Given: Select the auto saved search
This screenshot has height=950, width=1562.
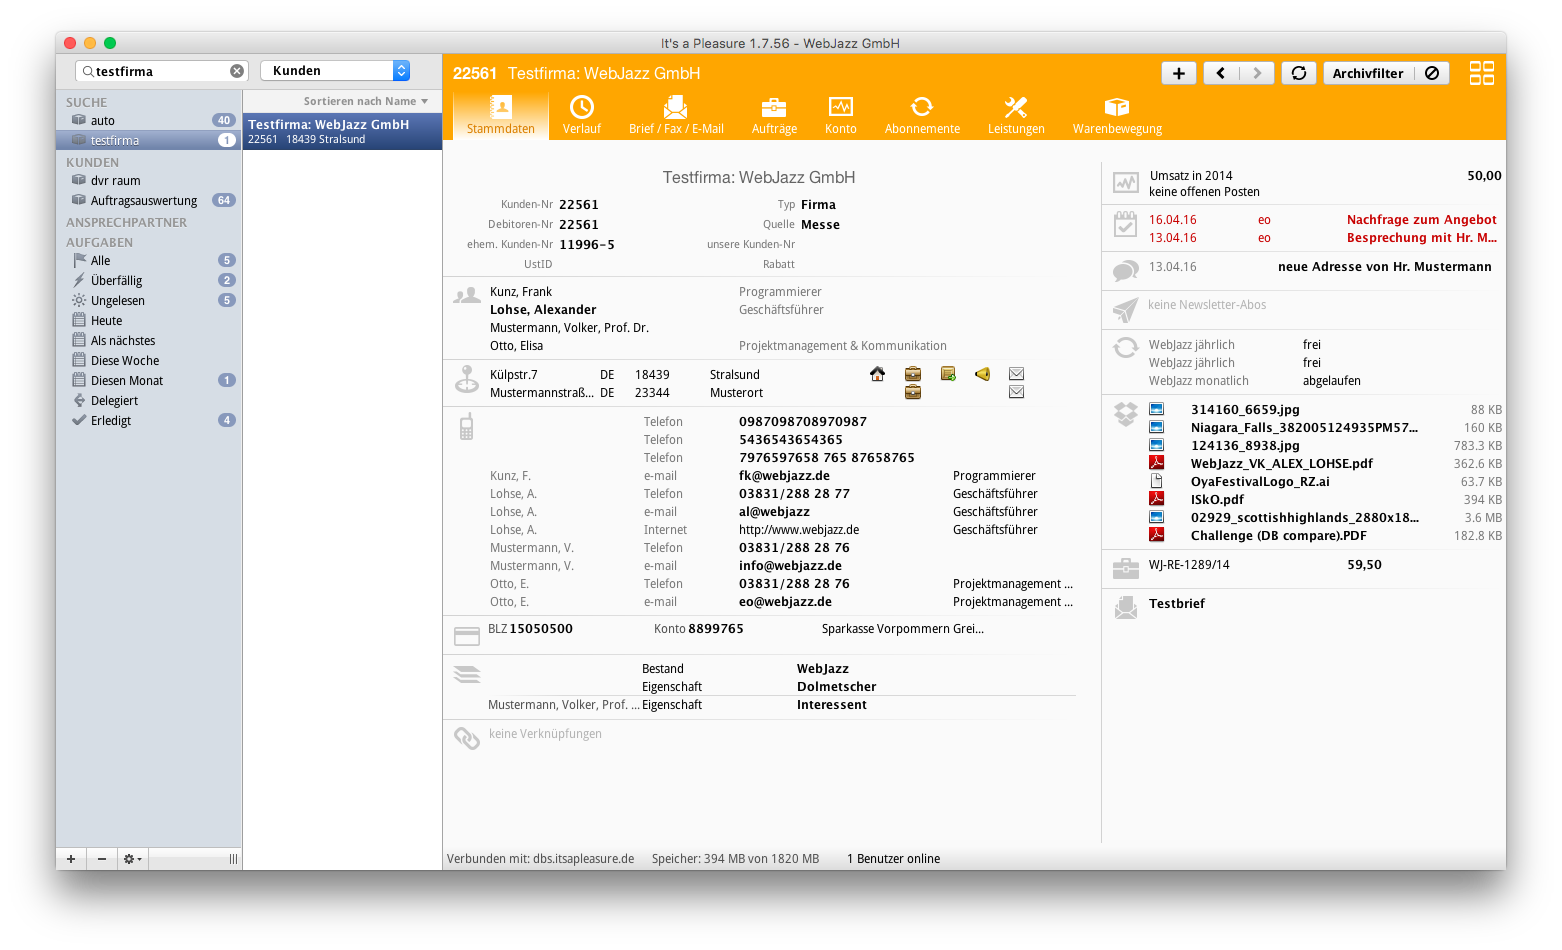Looking at the screenshot, I should (x=149, y=120).
